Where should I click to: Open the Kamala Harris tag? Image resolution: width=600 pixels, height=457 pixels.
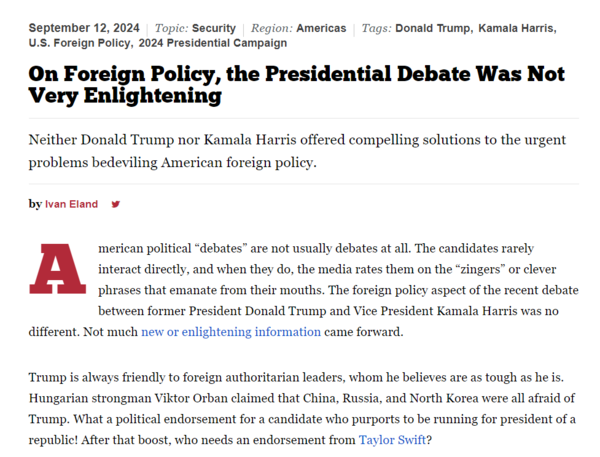(x=516, y=28)
